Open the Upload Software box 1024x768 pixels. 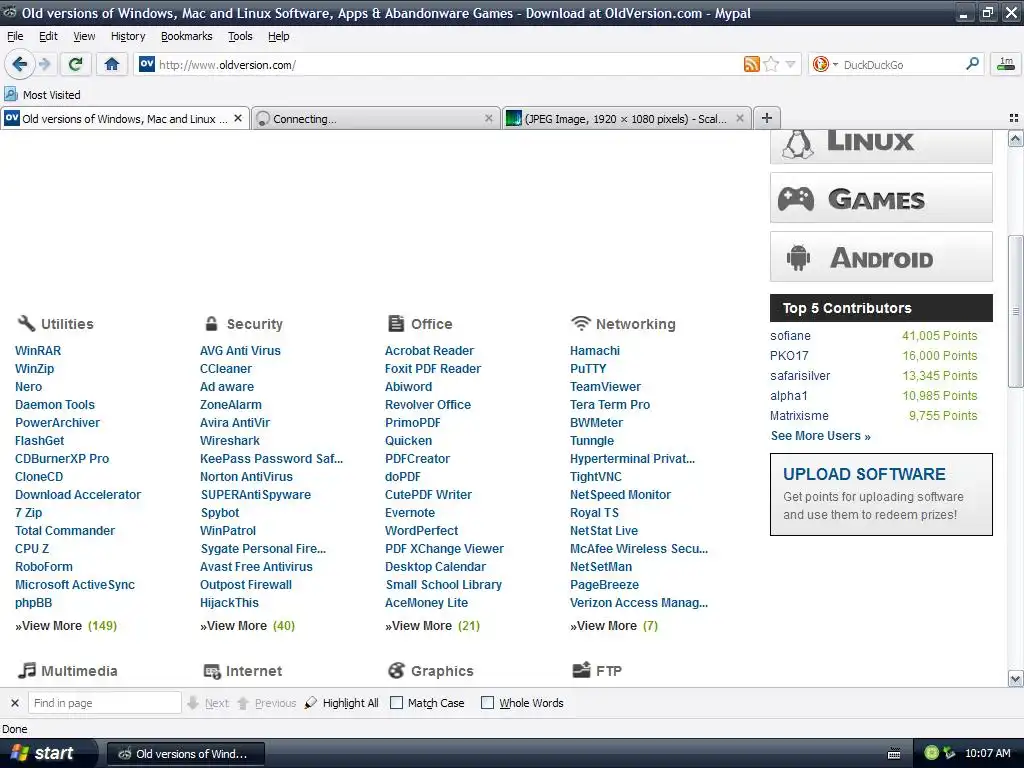coord(881,494)
